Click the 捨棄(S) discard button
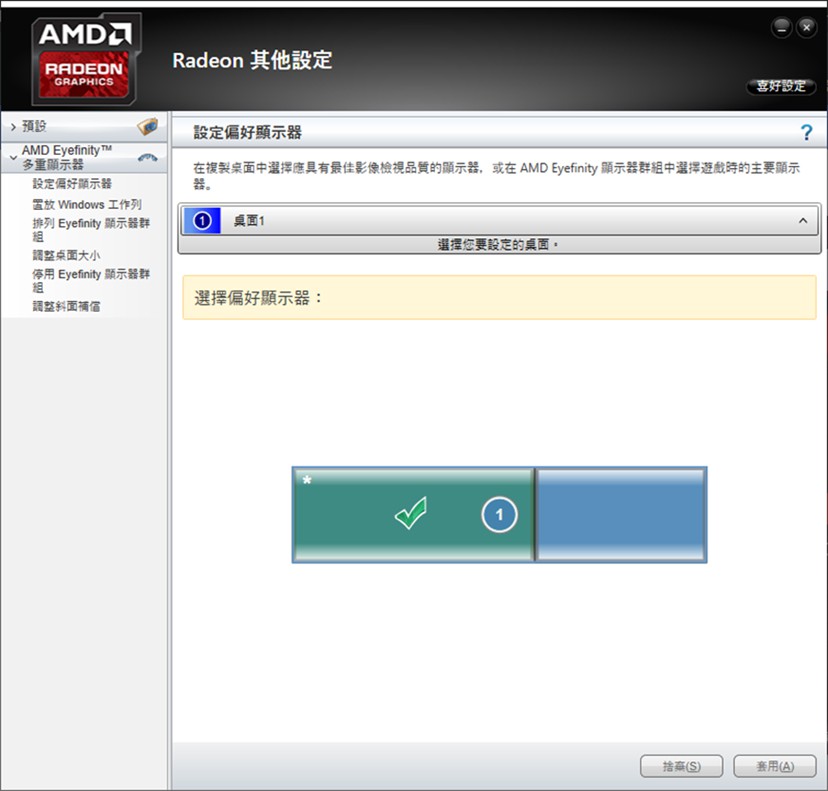Screen dimensions: 828x791 [681, 766]
